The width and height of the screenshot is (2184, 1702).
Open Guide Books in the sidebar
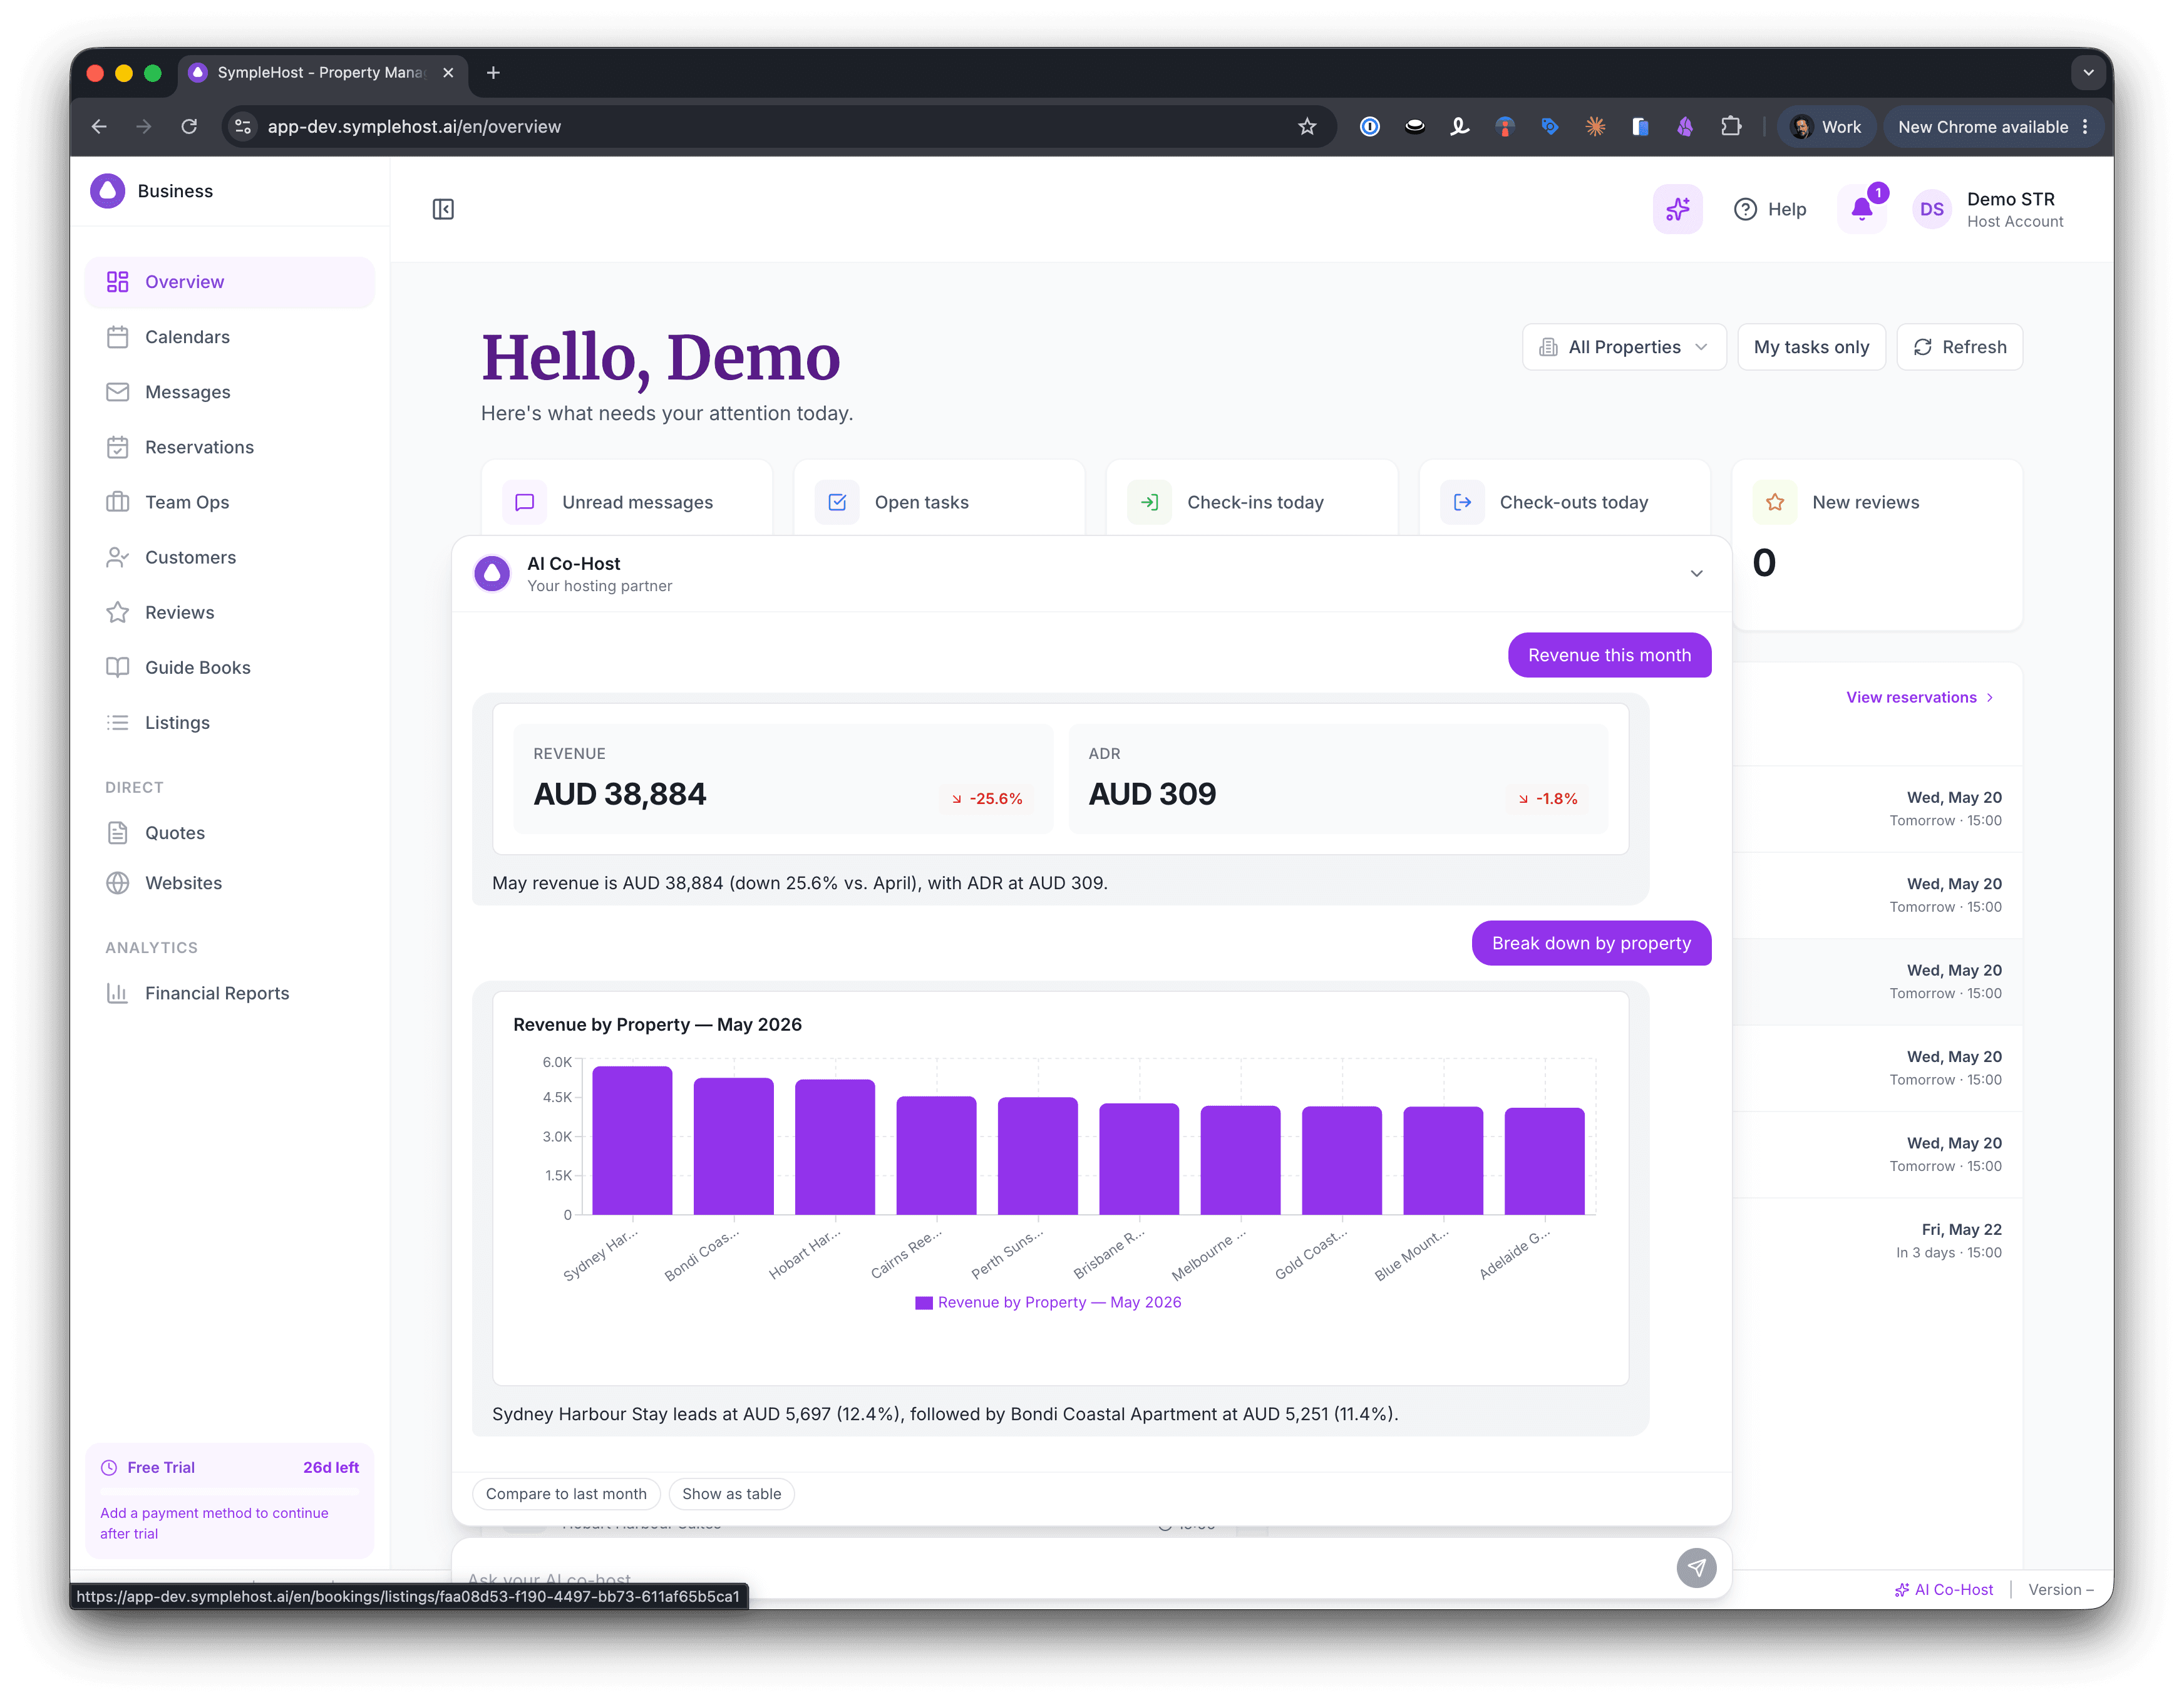point(229,667)
